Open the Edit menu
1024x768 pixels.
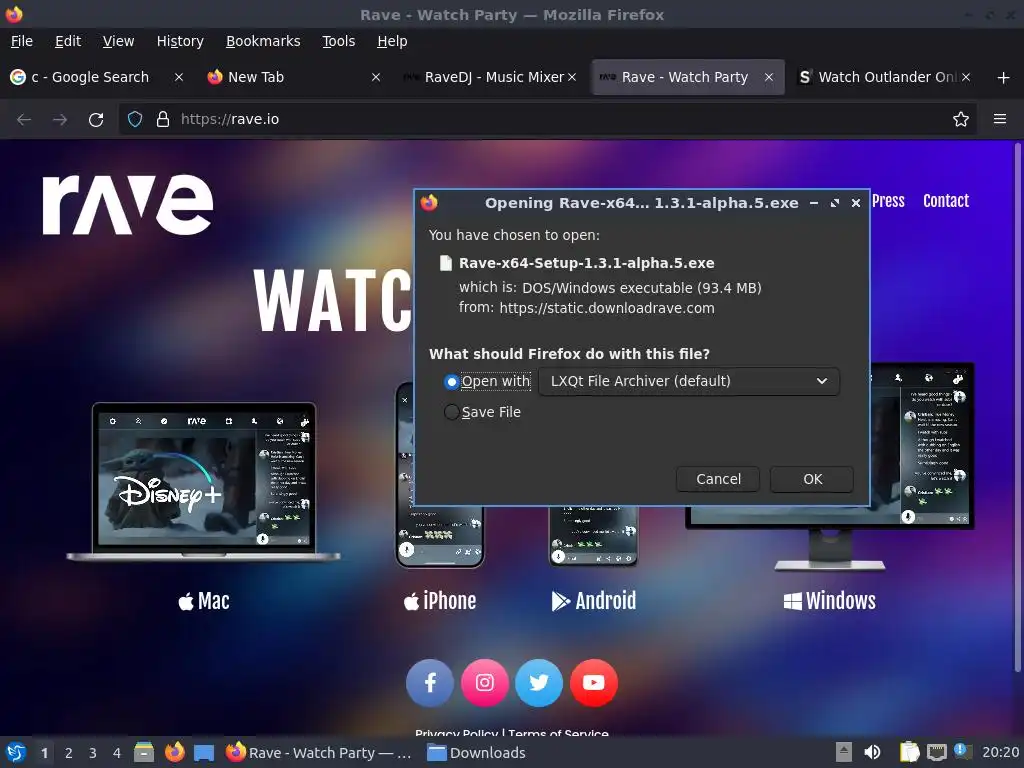[68, 41]
